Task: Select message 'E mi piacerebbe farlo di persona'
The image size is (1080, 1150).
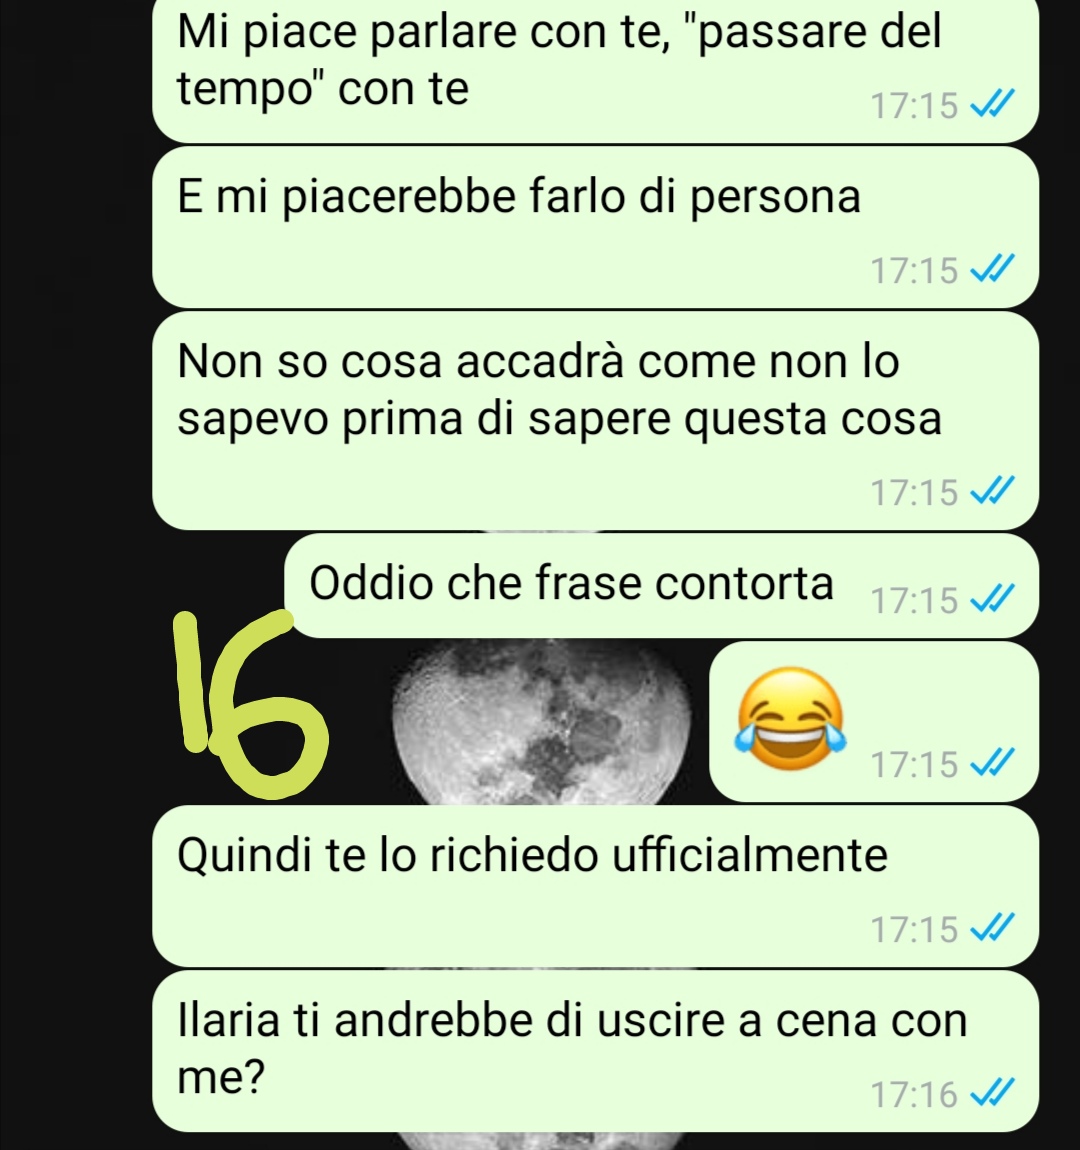Action: pyautogui.click(x=595, y=227)
